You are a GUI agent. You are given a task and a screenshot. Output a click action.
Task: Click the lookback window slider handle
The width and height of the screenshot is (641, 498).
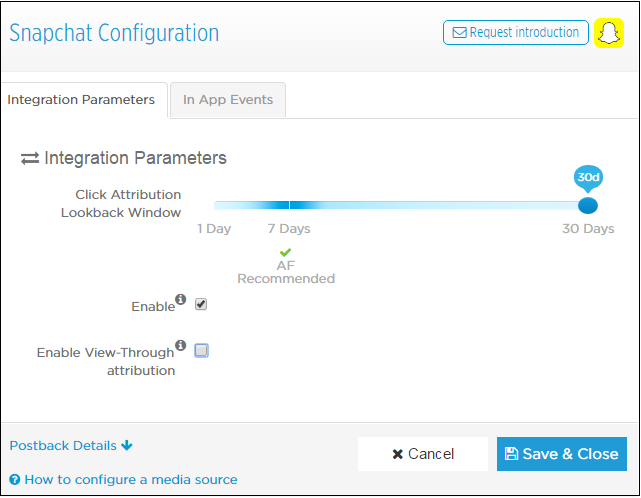pyautogui.click(x=588, y=205)
